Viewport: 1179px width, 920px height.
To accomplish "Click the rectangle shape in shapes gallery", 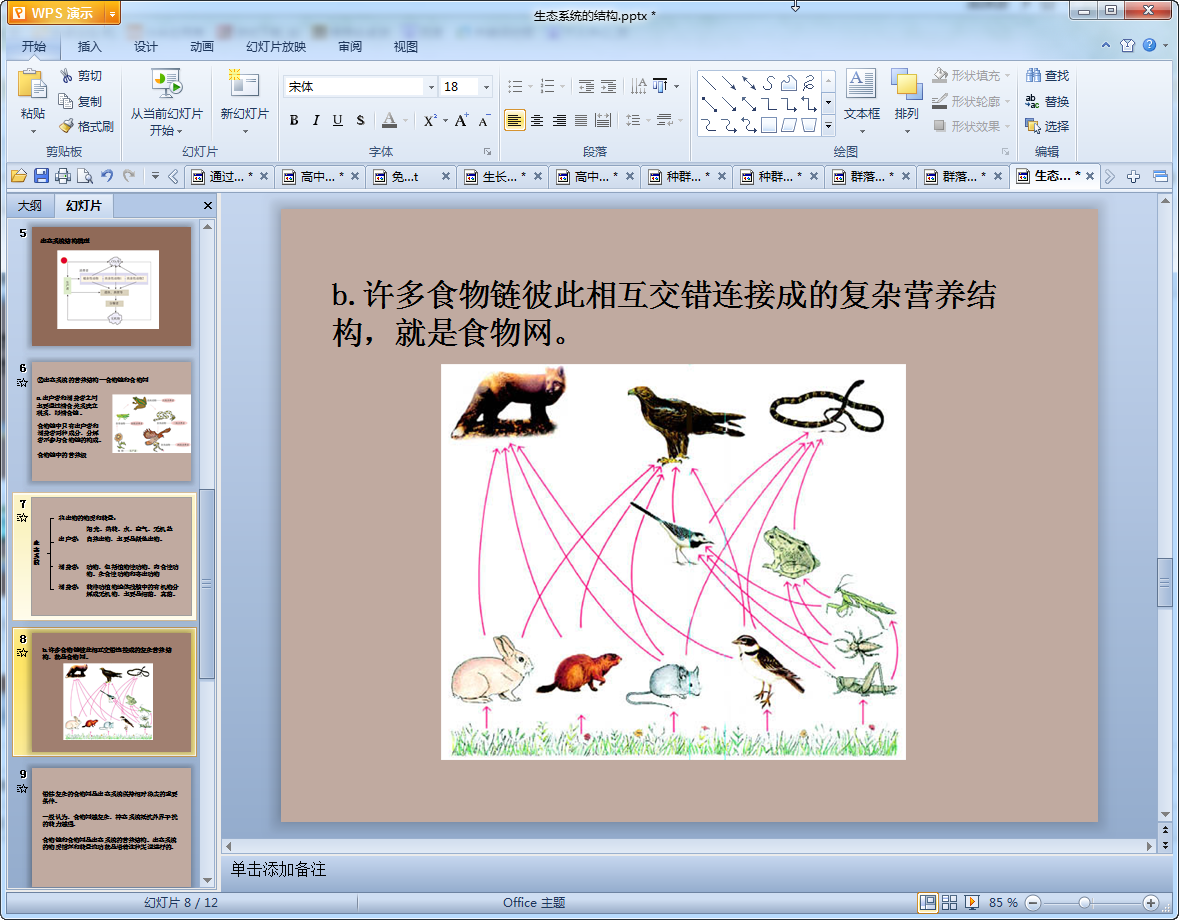I will coord(768,125).
